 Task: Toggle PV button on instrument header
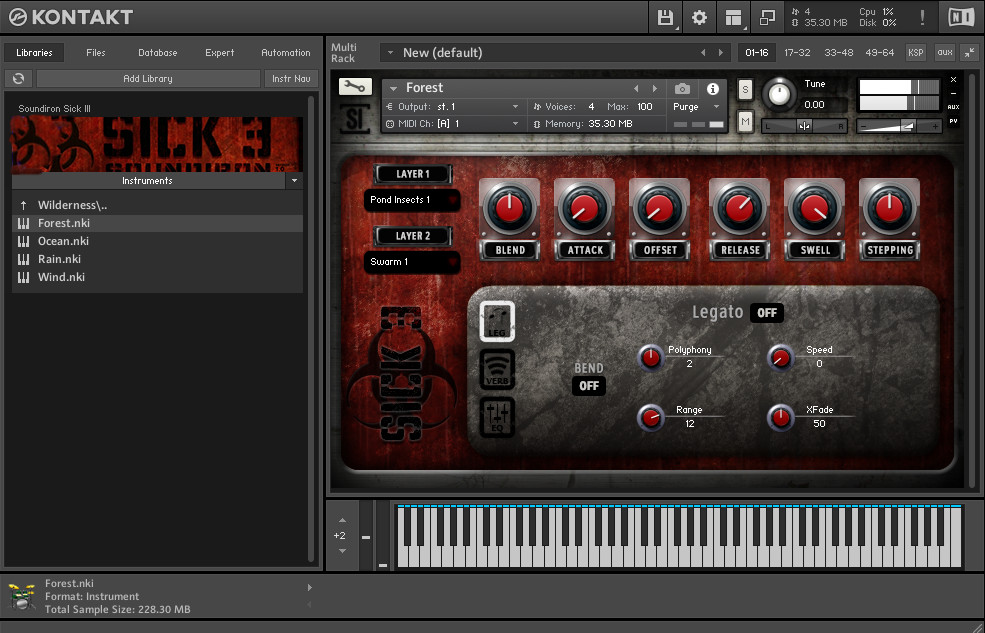point(954,121)
